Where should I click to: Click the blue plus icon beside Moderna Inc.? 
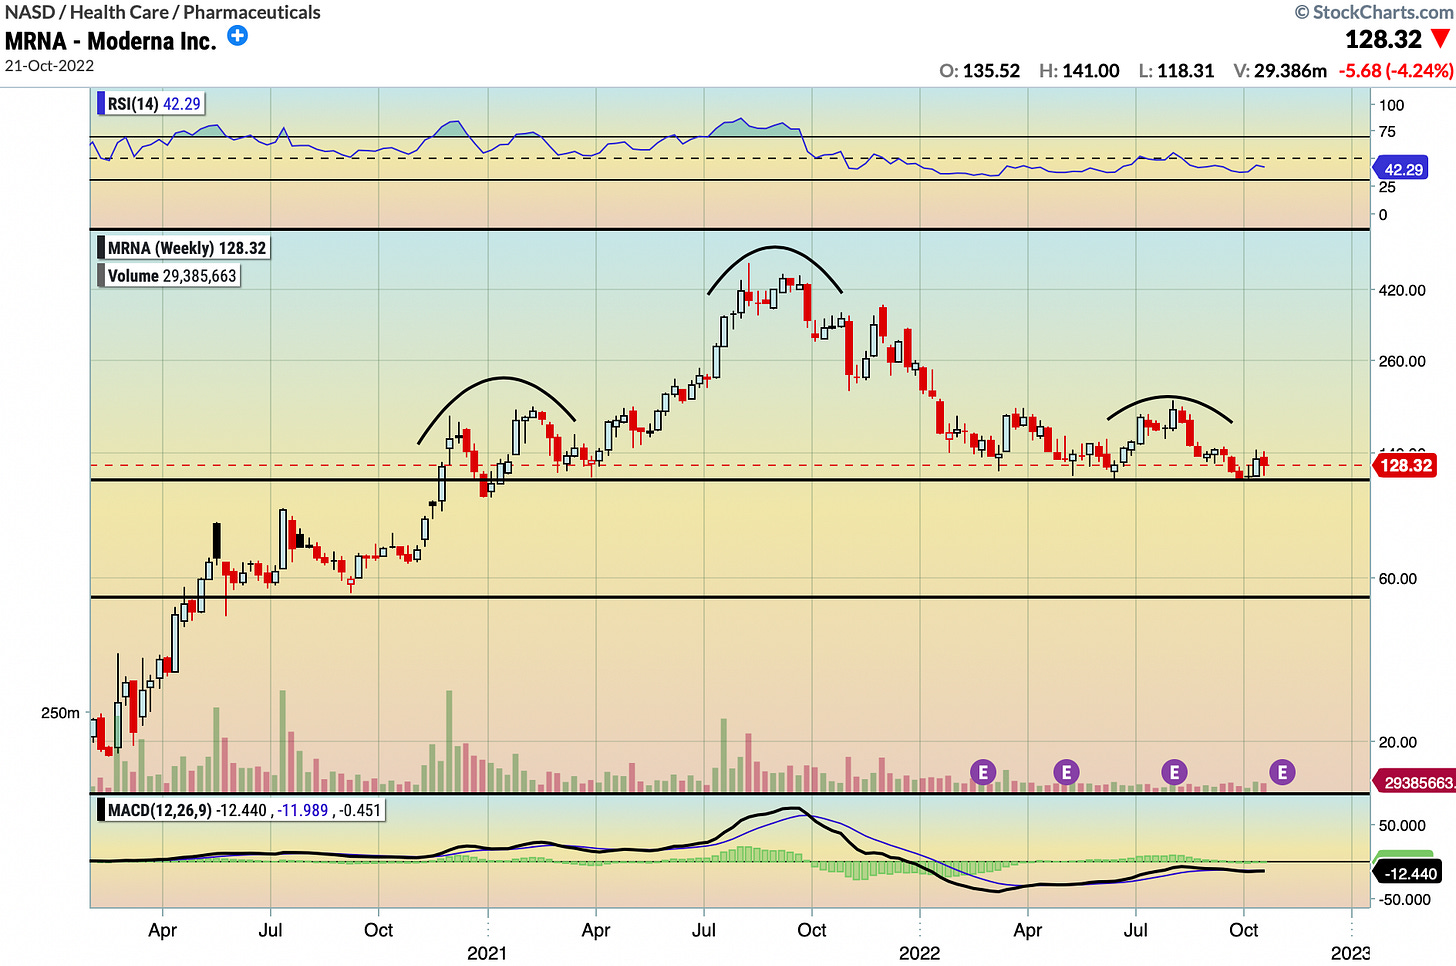[237, 36]
